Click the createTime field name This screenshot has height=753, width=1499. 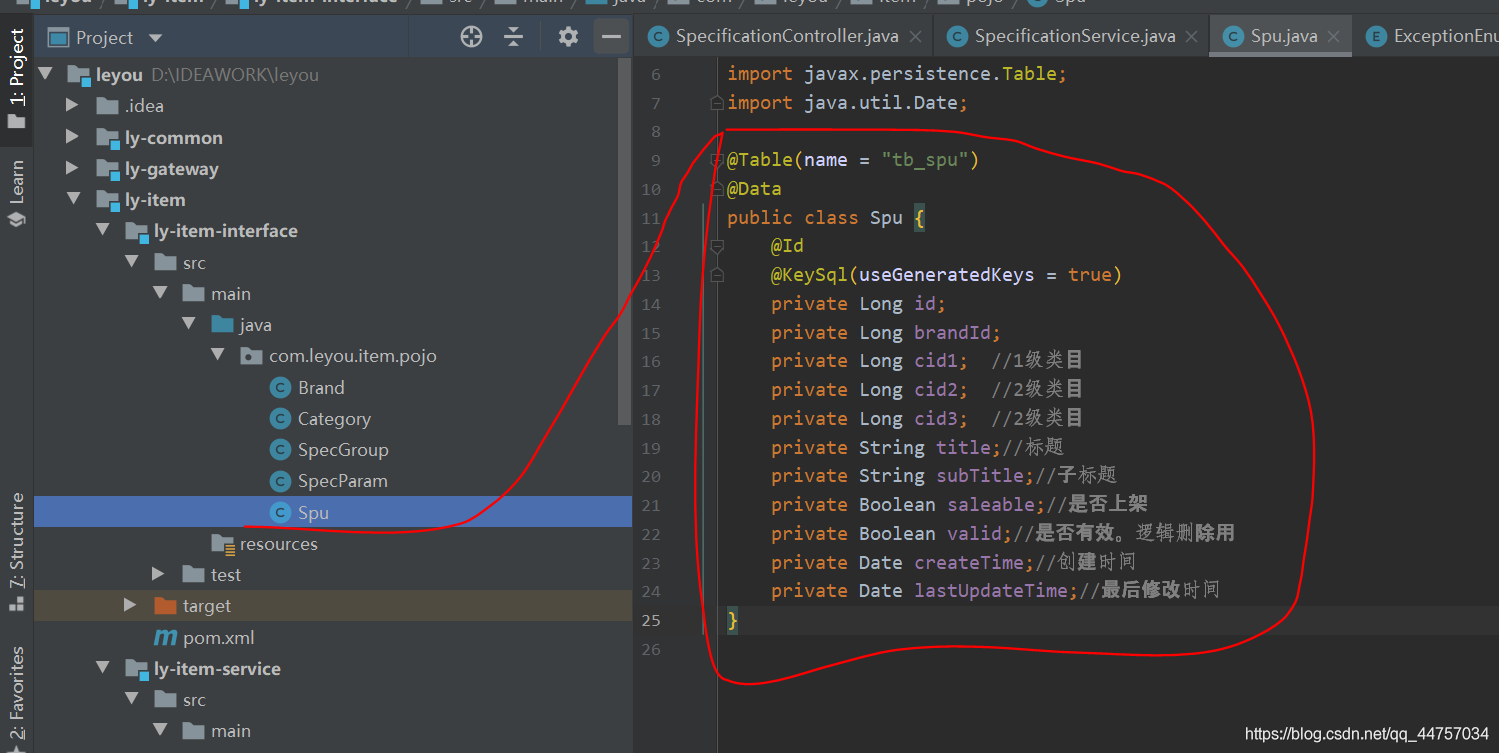coord(969,563)
